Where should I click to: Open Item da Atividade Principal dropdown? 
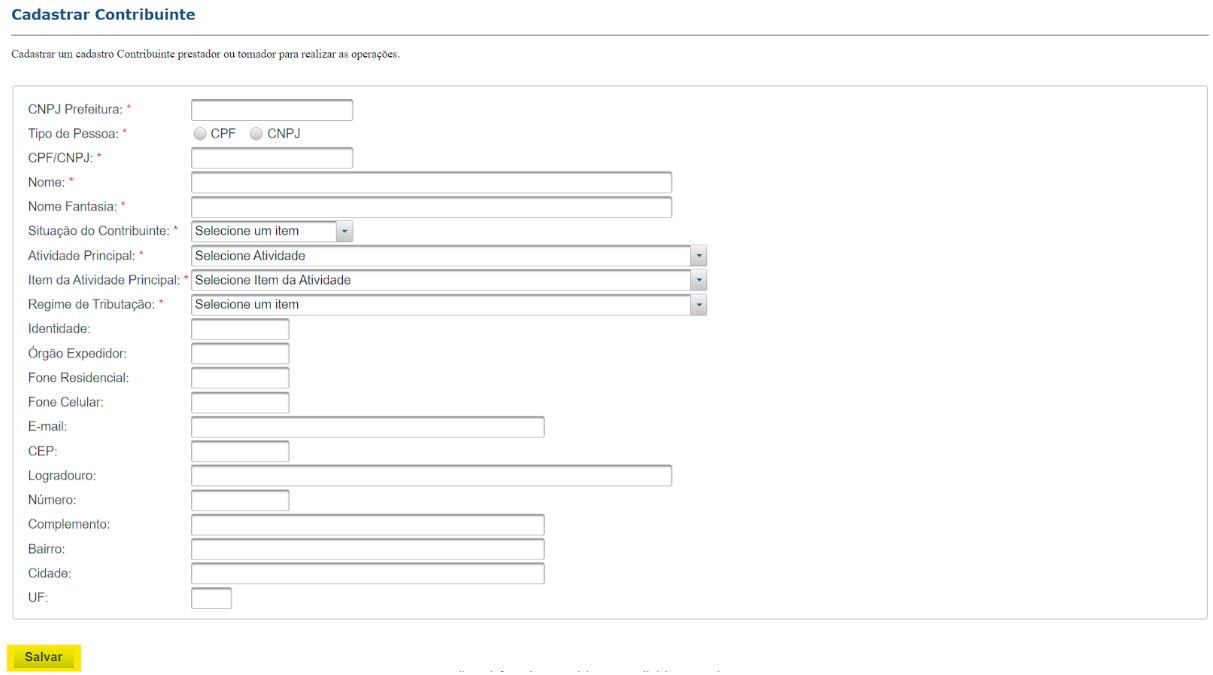(449, 280)
